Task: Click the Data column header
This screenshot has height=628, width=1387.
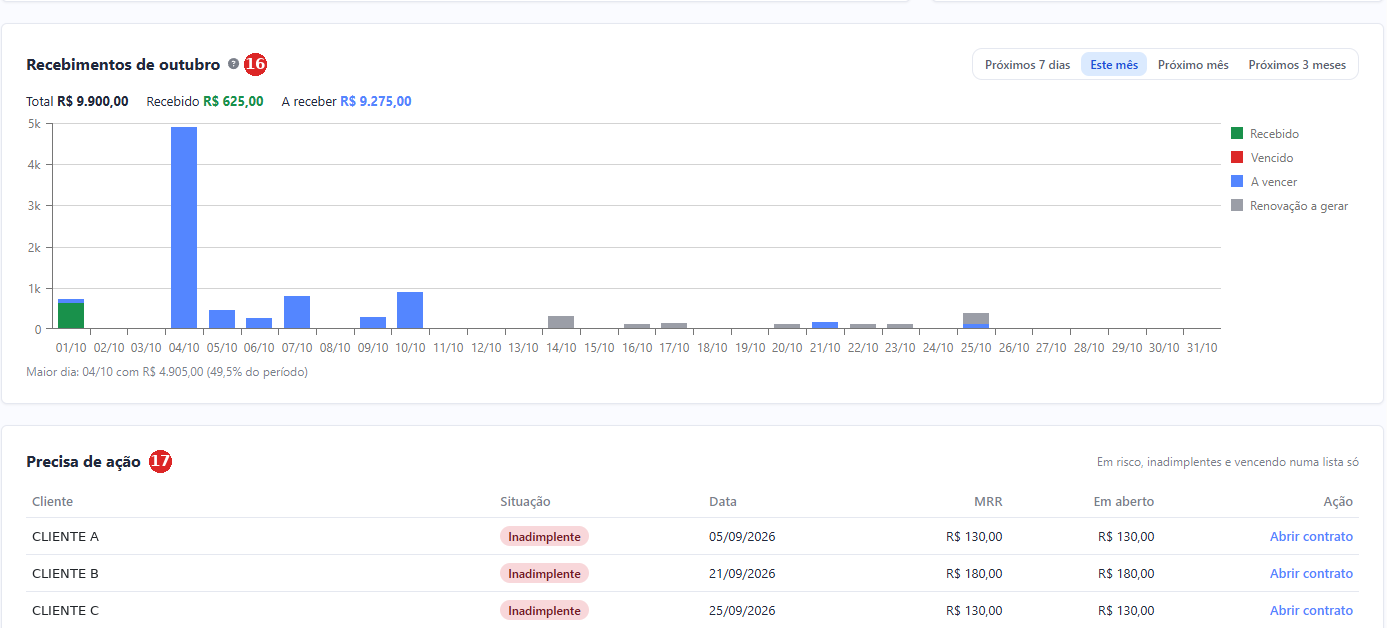Action: point(723,502)
